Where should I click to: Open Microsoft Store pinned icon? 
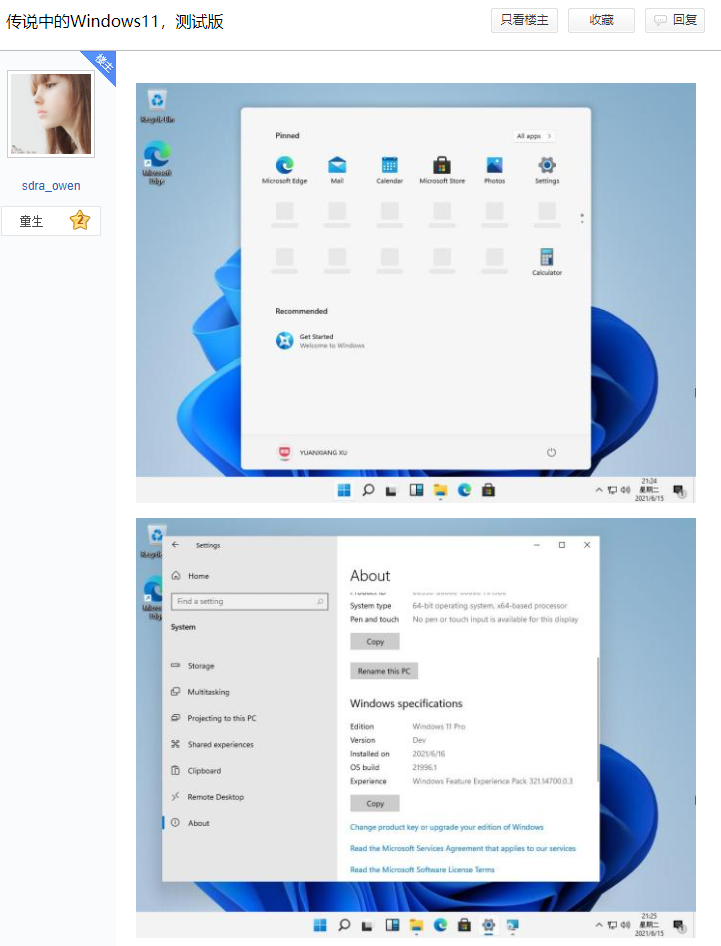pos(442,170)
